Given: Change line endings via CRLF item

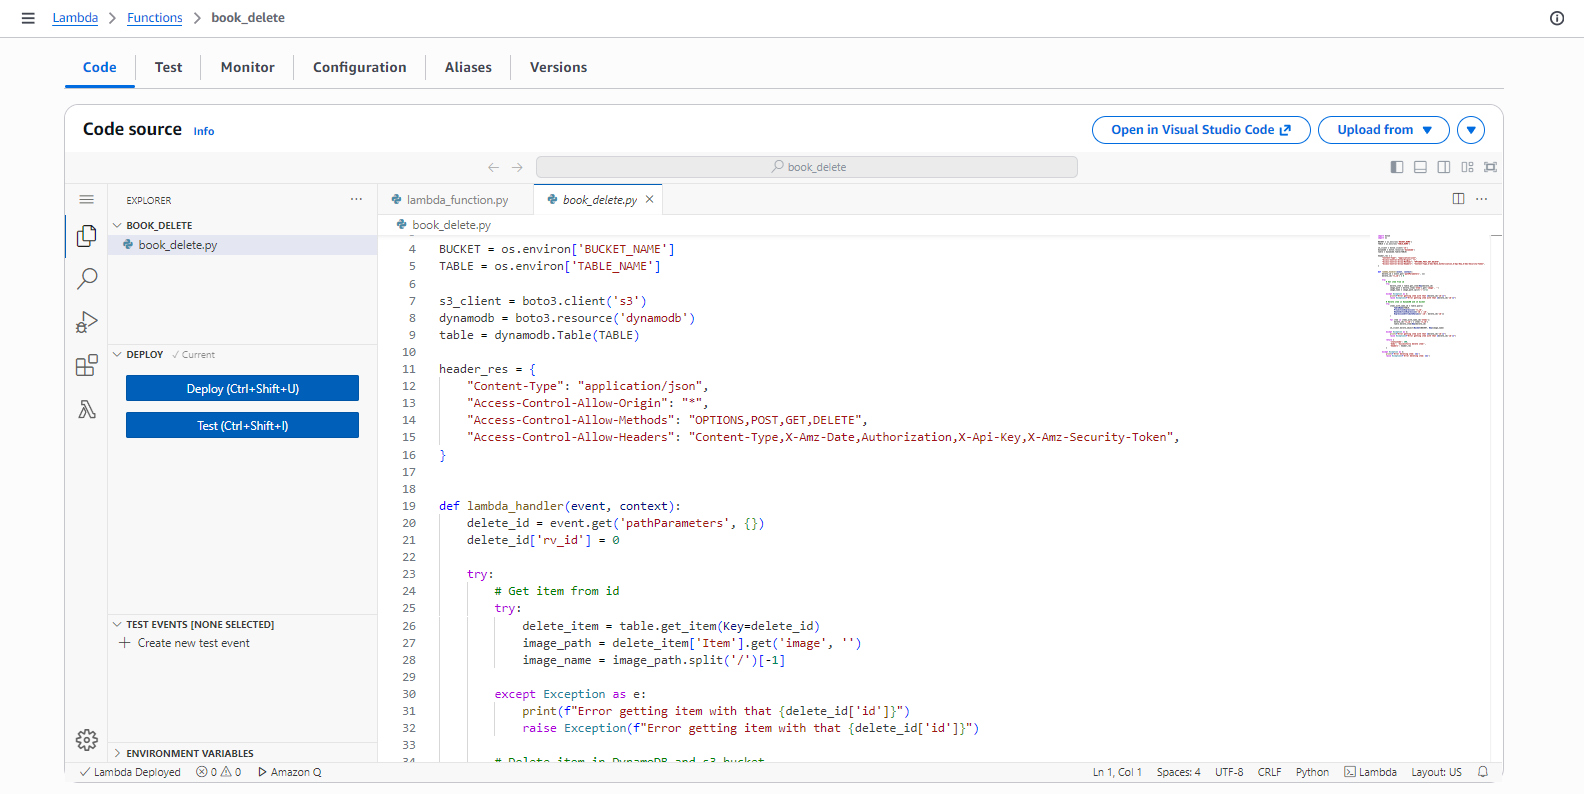Looking at the screenshot, I should pos(1269,772).
